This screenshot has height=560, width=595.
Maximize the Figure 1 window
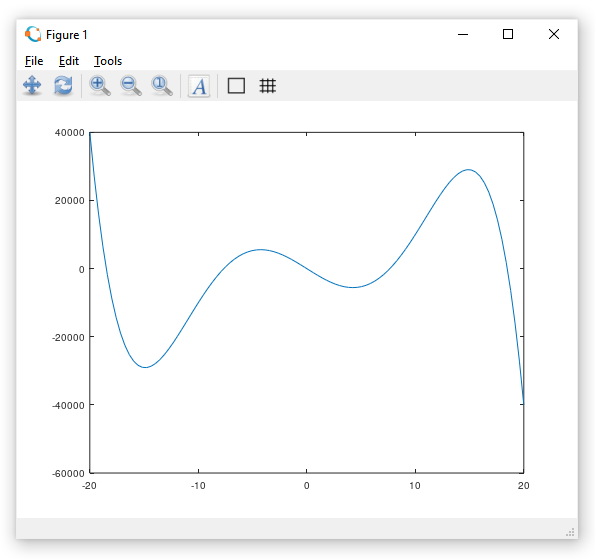(508, 35)
